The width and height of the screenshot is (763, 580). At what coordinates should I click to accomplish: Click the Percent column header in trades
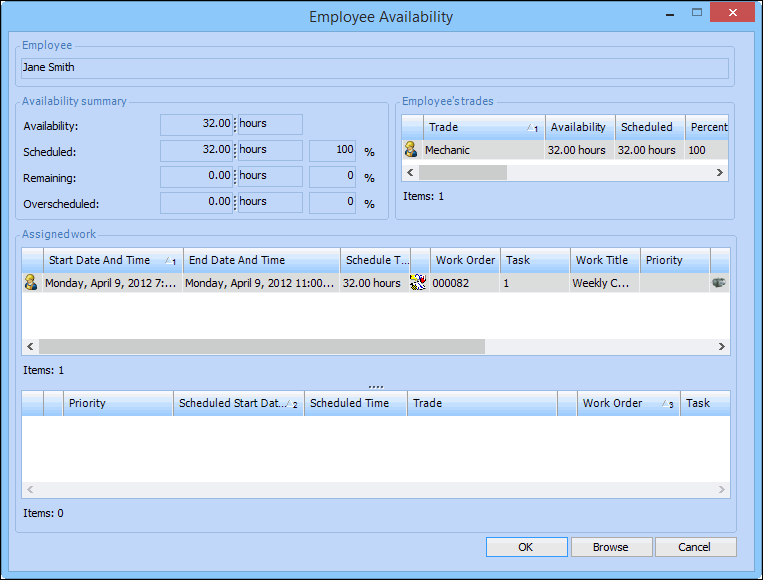(707, 127)
